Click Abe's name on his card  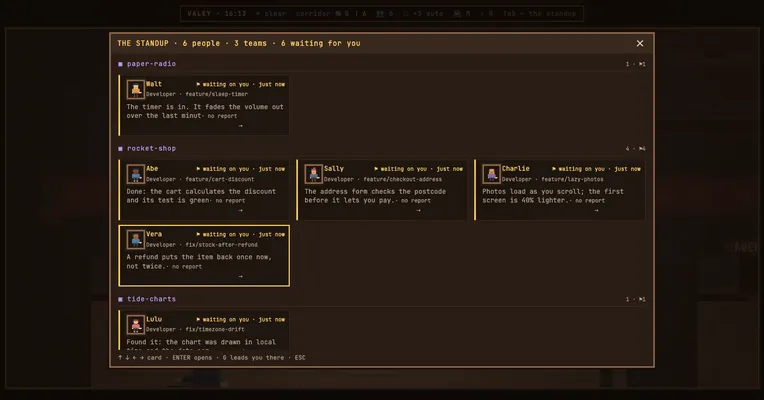152,169
